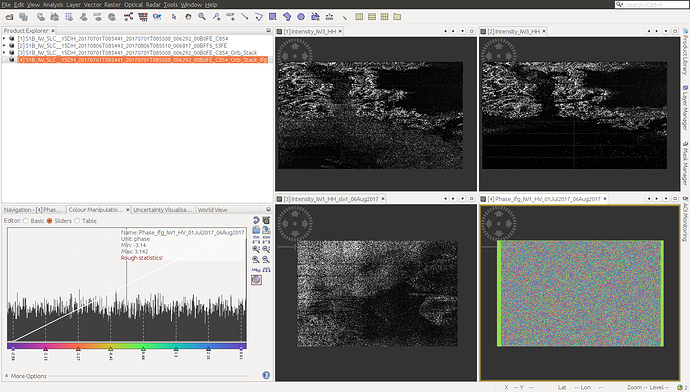Viewport: 690px width, 392px height.
Task: Stretch histogram to 95 percent
Action: click(x=256, y=239)
